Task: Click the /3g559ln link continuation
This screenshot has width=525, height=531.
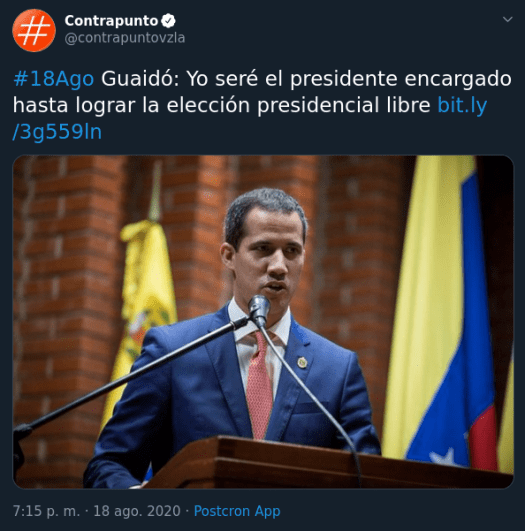Action: pyautogui.click(x=57, y=132)
